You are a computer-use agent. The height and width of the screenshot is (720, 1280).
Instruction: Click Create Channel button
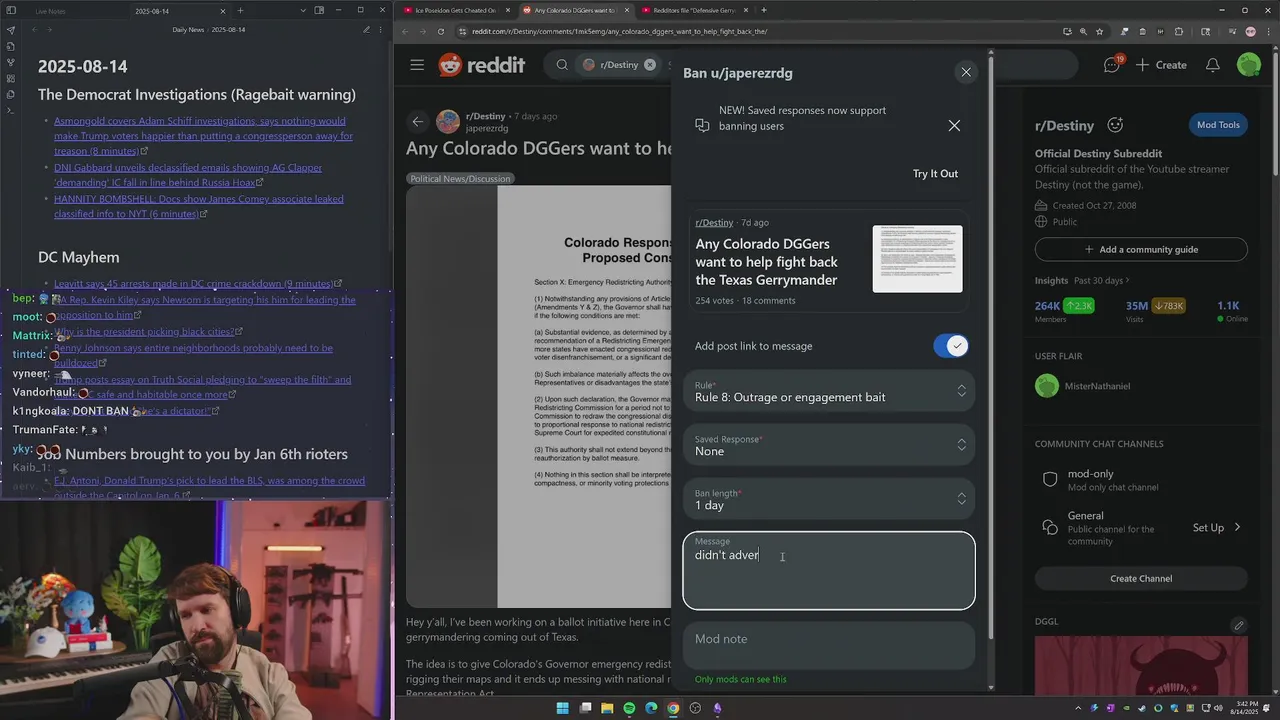1141,579
